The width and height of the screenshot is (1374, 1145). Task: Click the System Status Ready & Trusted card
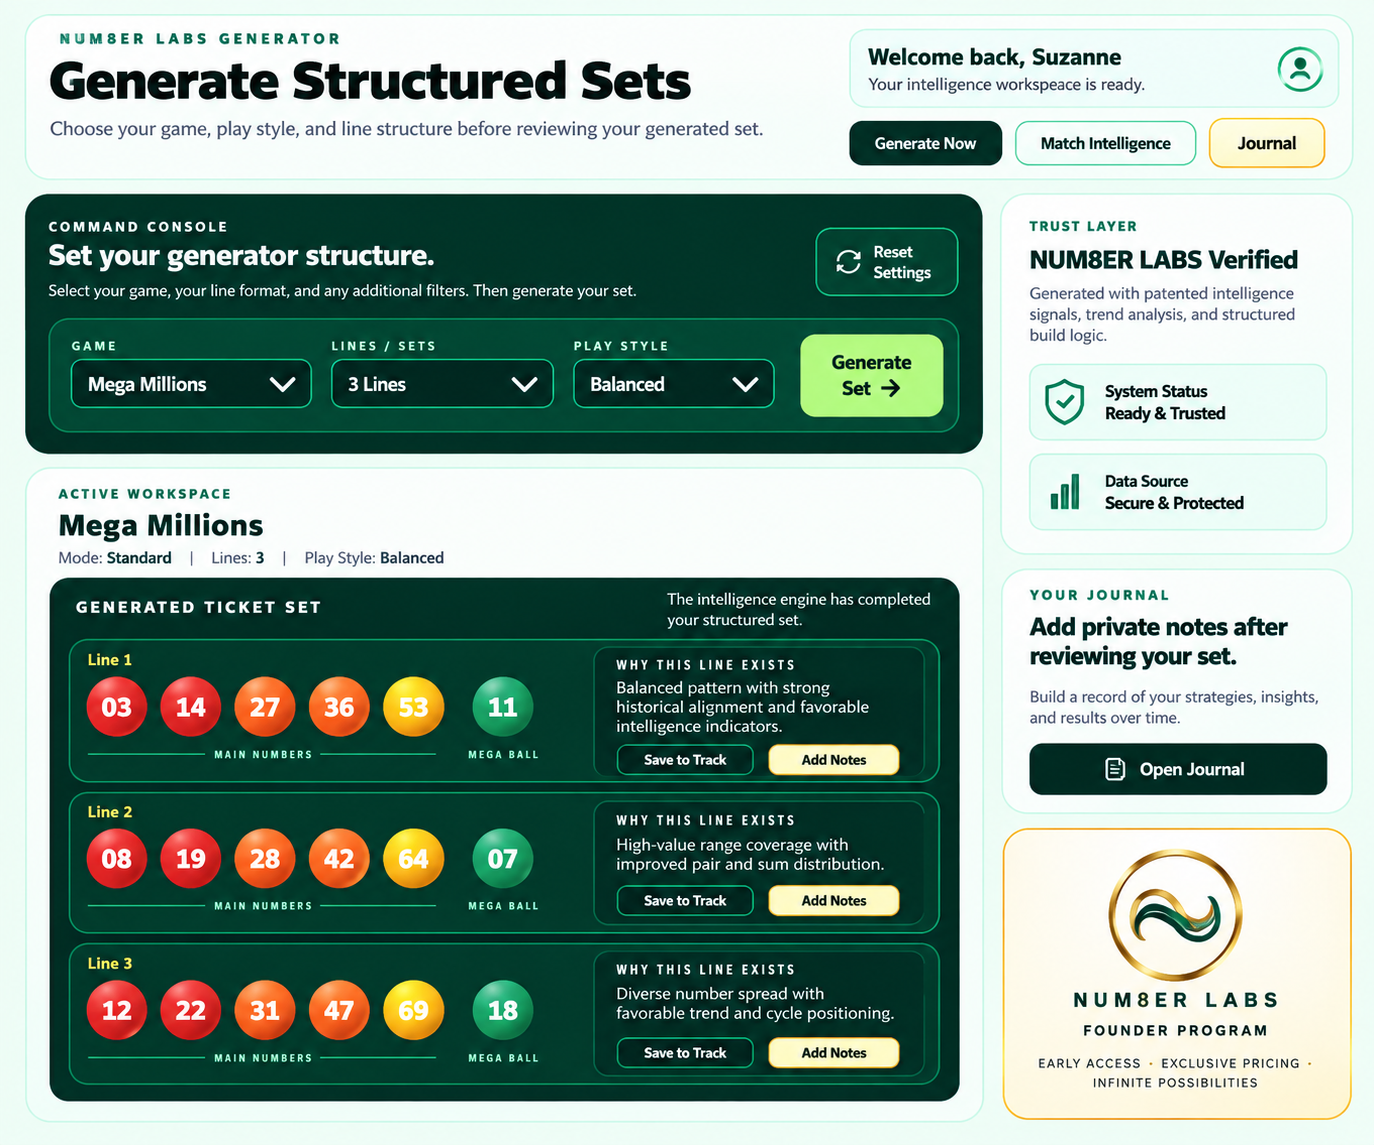click(1178, 402)
